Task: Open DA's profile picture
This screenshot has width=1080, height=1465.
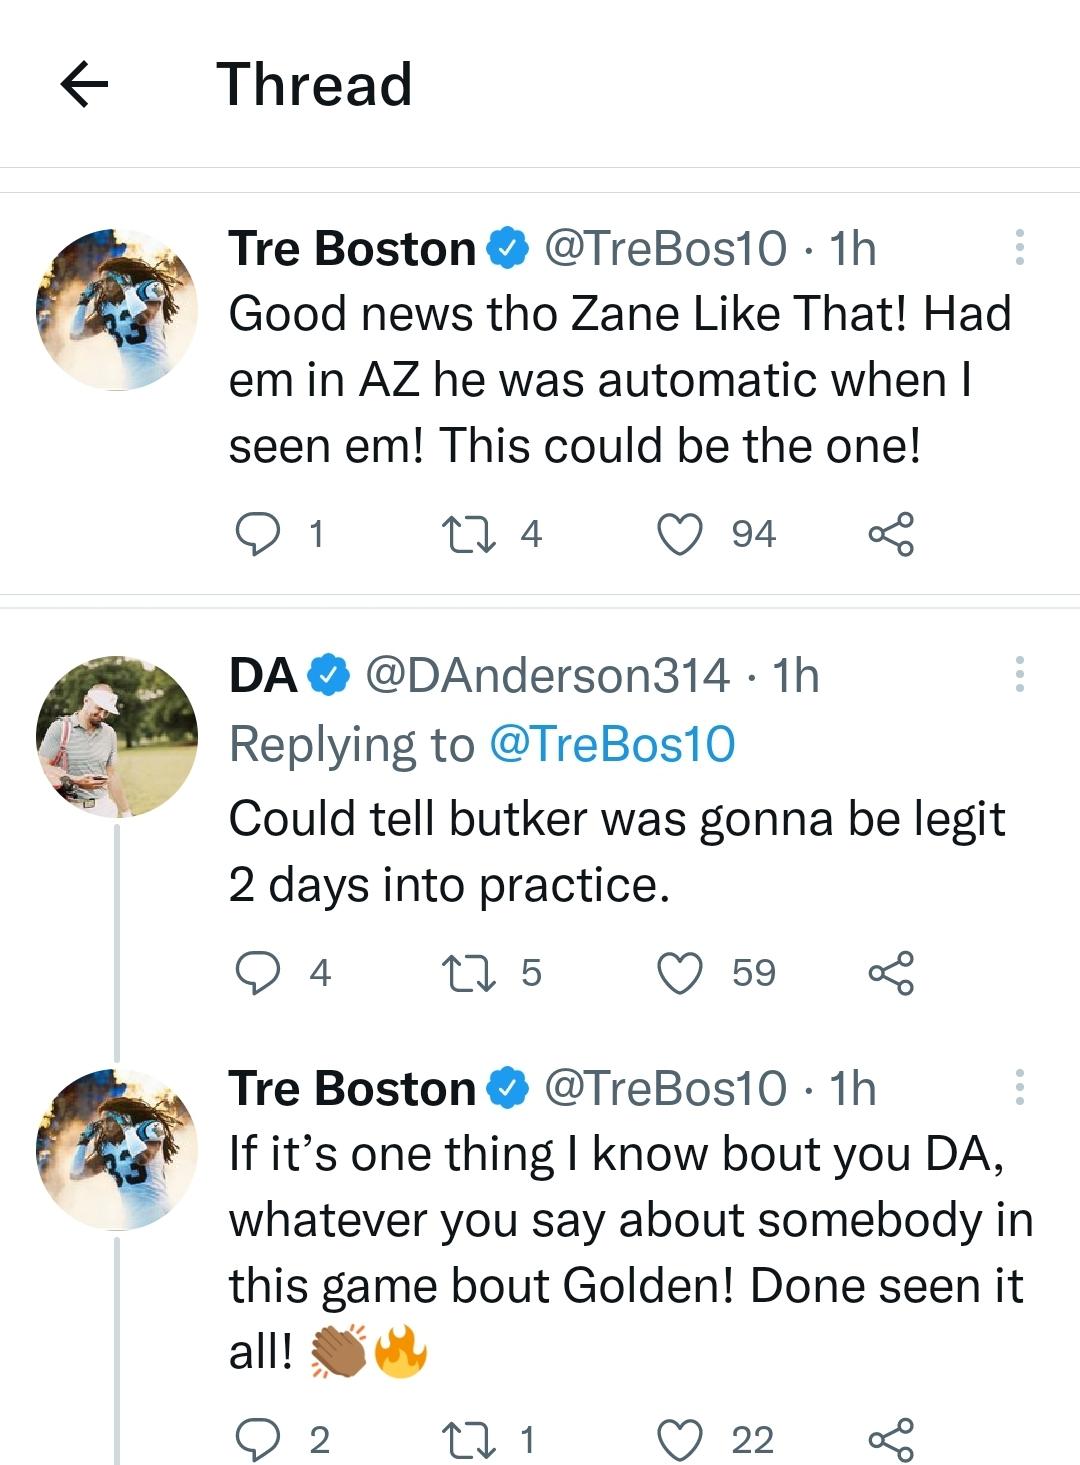Action: tap(117, 737)
